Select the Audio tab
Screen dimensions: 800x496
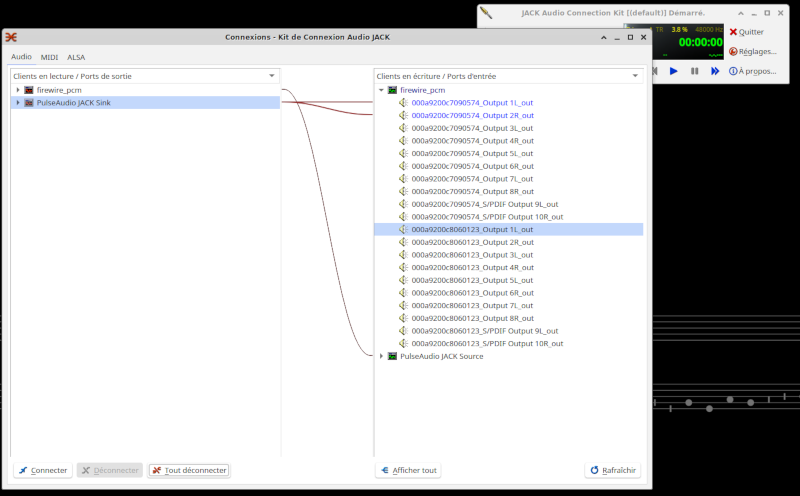tap(21, 57)
